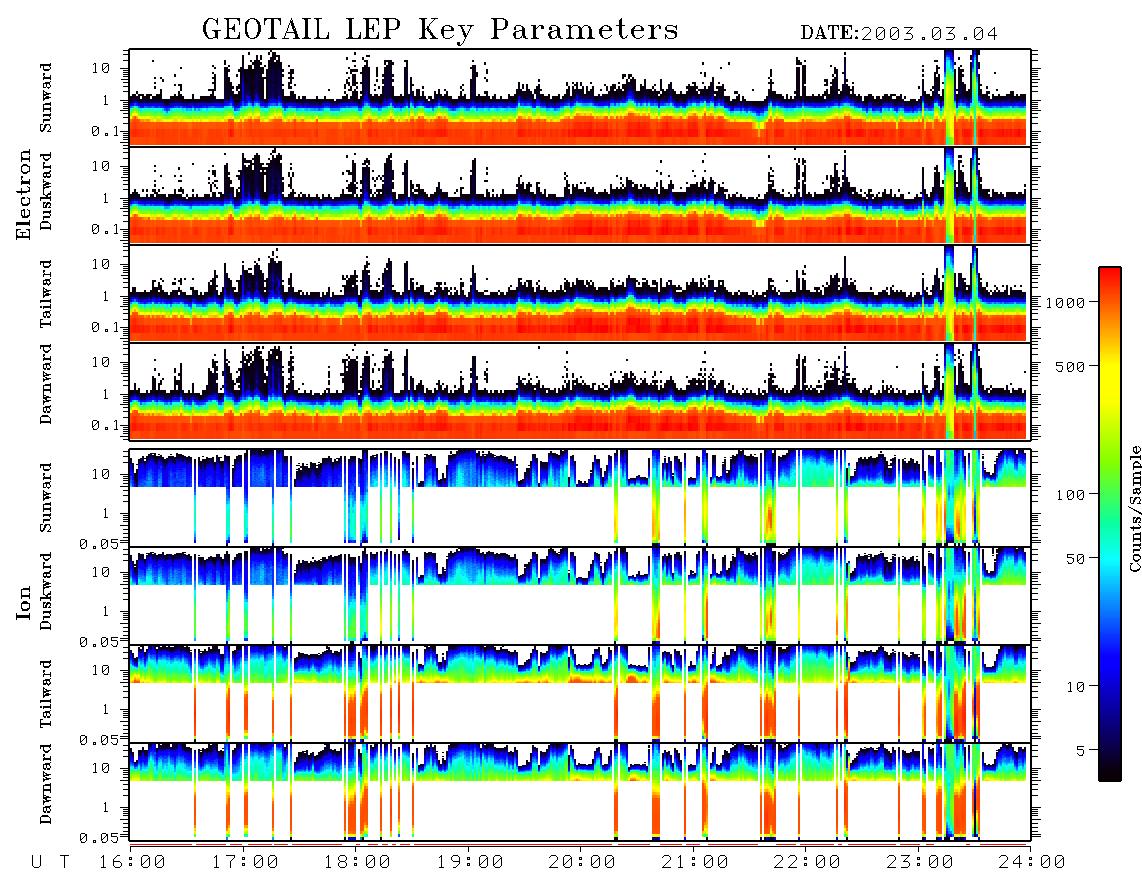Select the Ion Sunward panel label
1142x880 pixels.
coord(46,498)
